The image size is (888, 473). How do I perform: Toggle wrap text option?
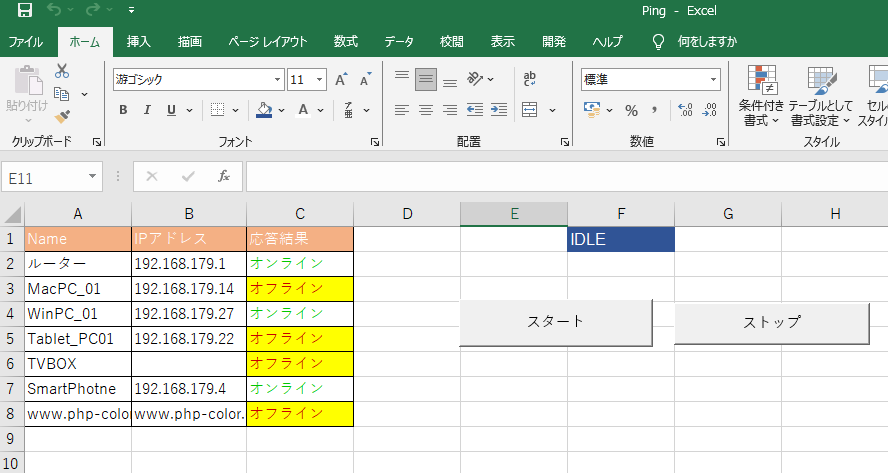coord(530,79)
